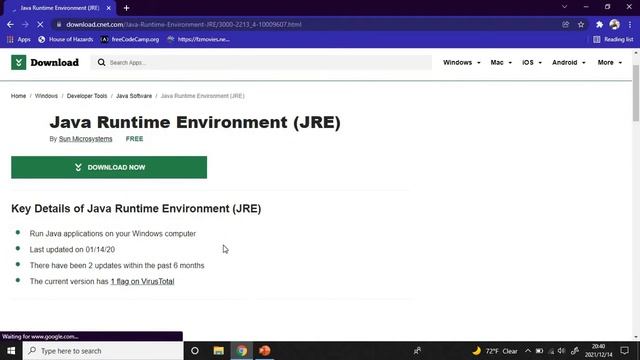Image resolution: width=640 pixels, height=360 pixels.
Task: Go to Java Software breadcrumb
Action: [134, 96]
